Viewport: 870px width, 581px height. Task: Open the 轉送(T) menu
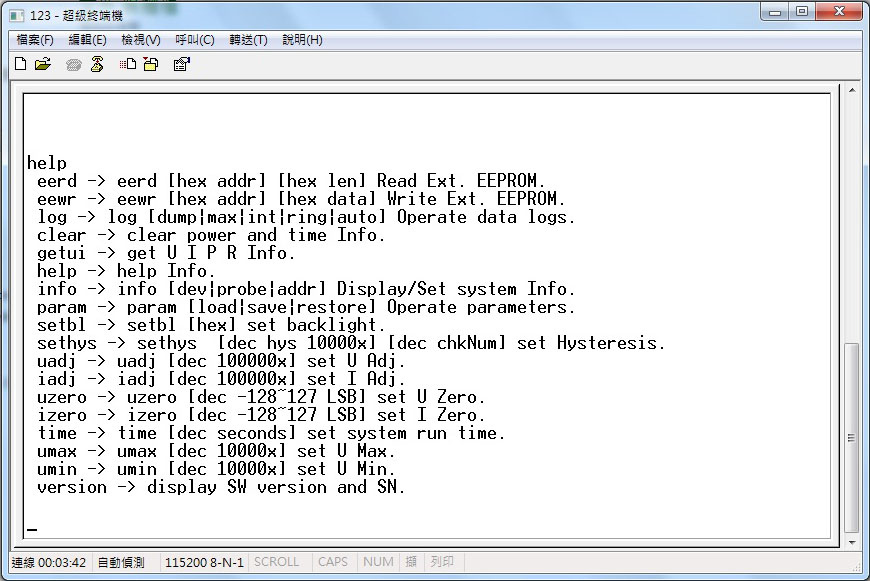(x=248, y=40)
